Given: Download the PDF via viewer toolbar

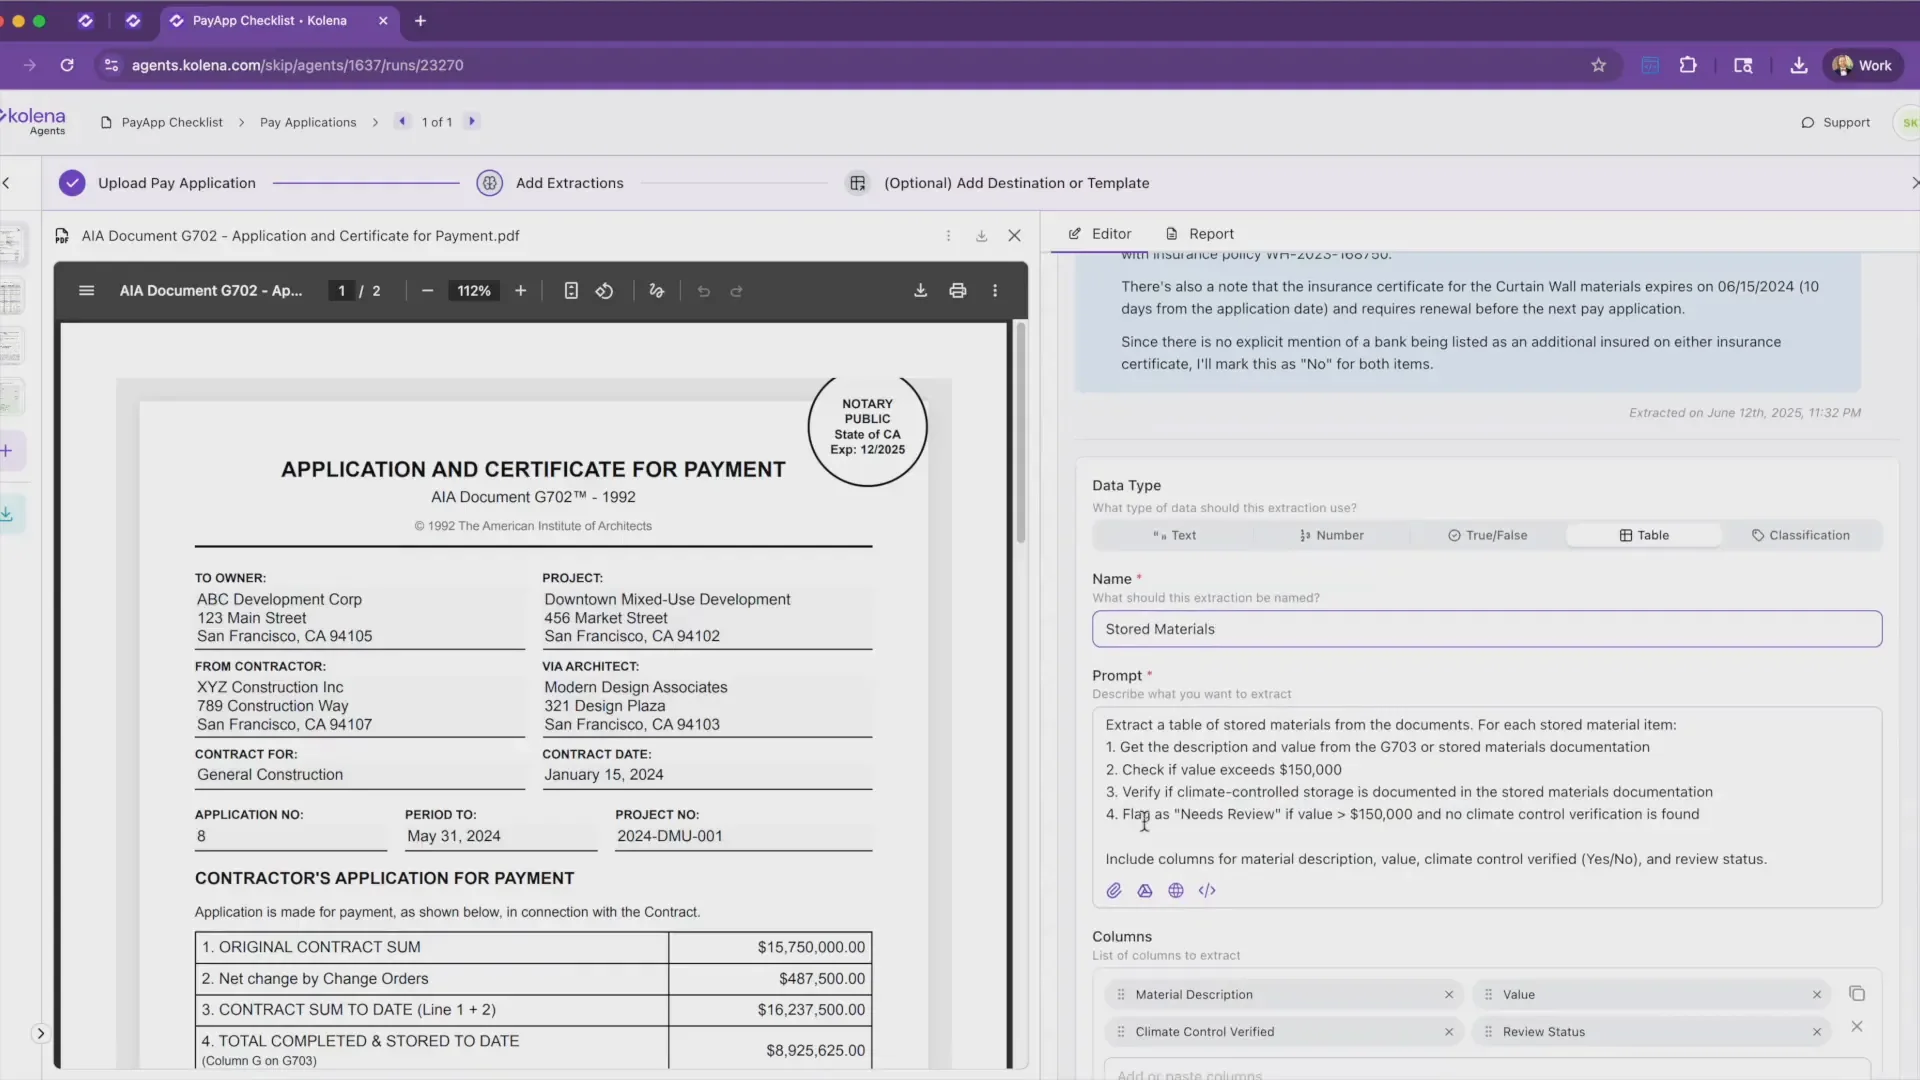Looking at the screenshot, I should click(921, 290).
